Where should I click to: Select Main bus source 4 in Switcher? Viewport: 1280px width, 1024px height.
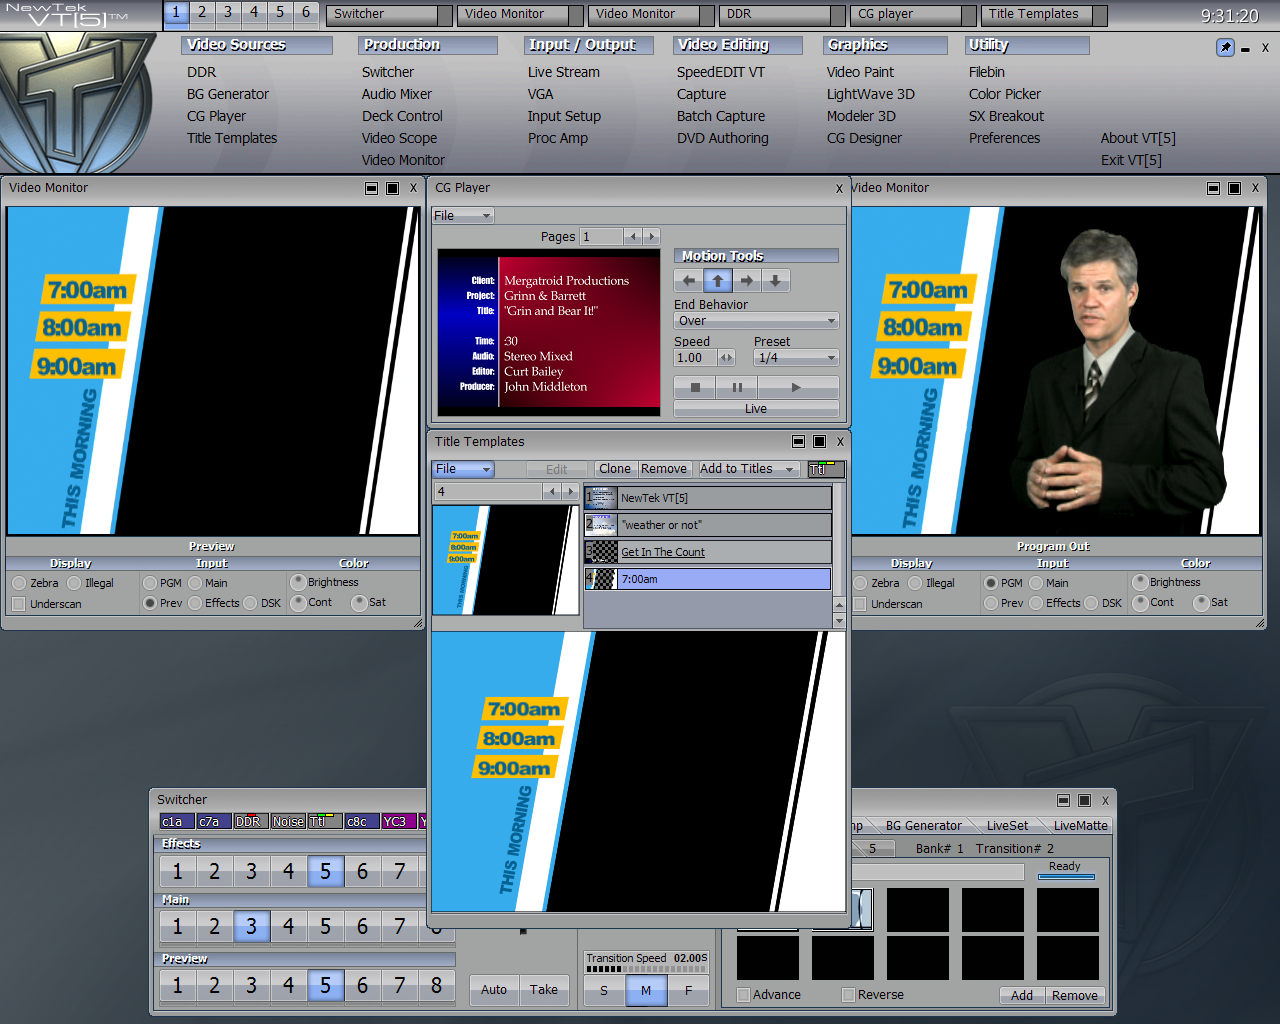click(288, 927)
